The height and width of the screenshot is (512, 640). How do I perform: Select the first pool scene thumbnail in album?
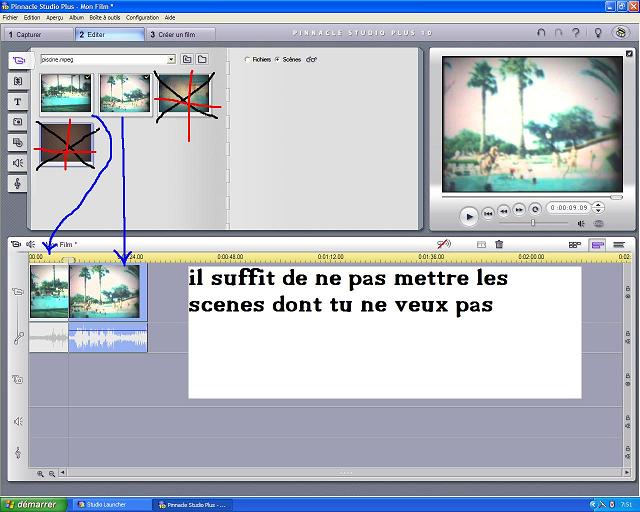click(x=66, y=93)
